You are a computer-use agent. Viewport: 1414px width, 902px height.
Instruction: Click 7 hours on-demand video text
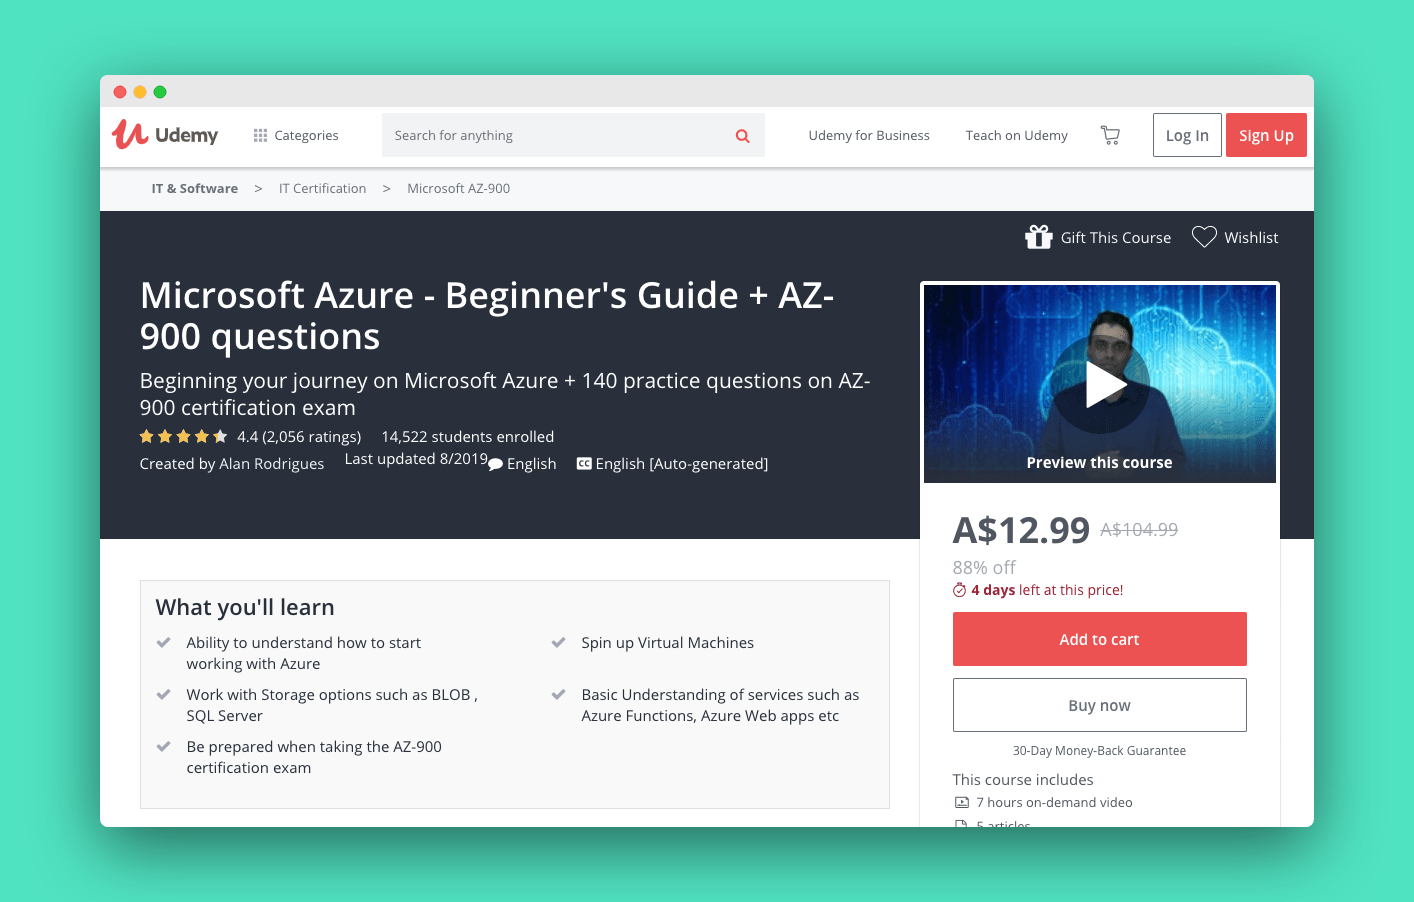(1054, 803)
